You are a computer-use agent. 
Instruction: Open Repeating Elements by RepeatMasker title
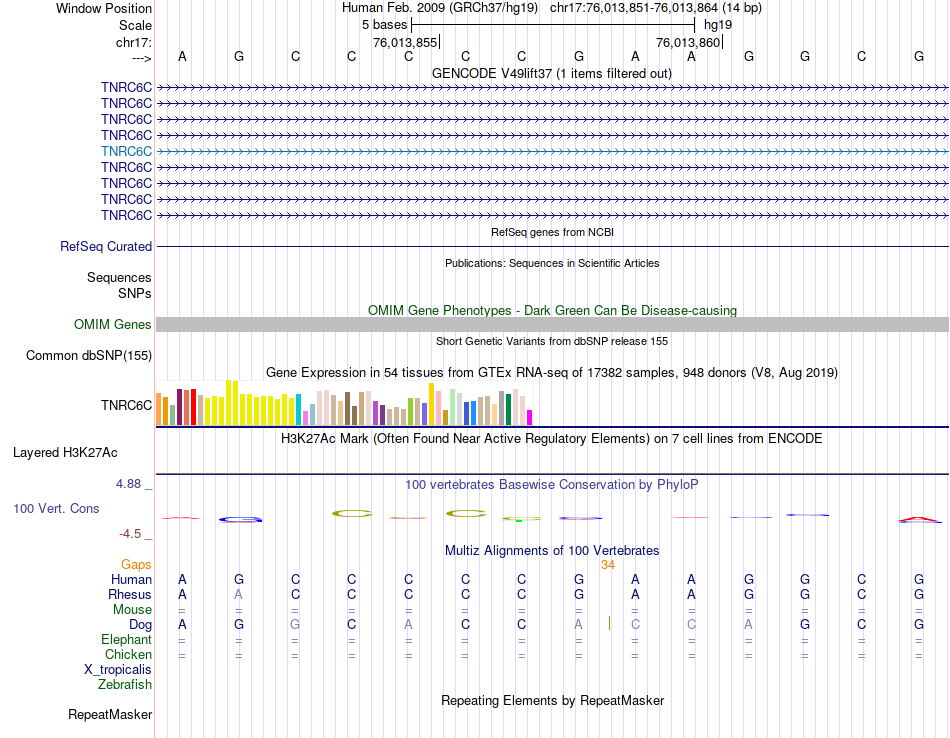[x=552, y=701]
